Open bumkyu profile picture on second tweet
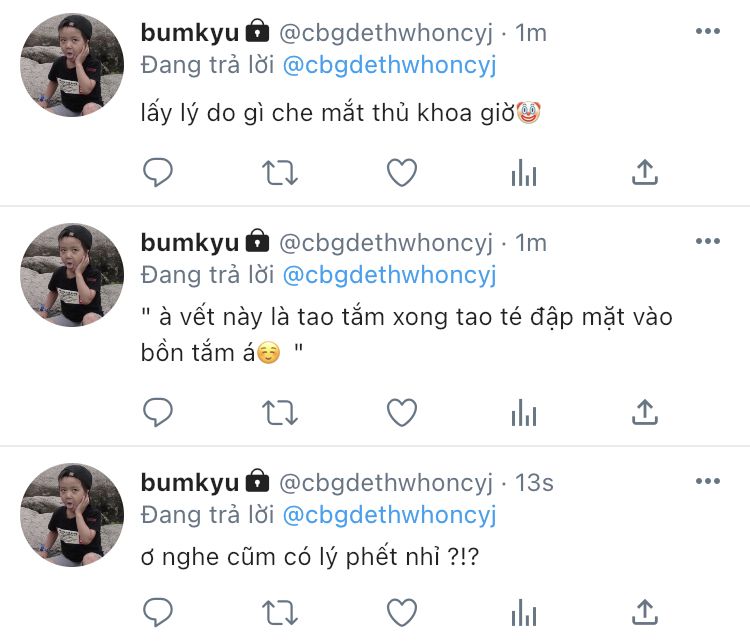 [x=72, y=275]
